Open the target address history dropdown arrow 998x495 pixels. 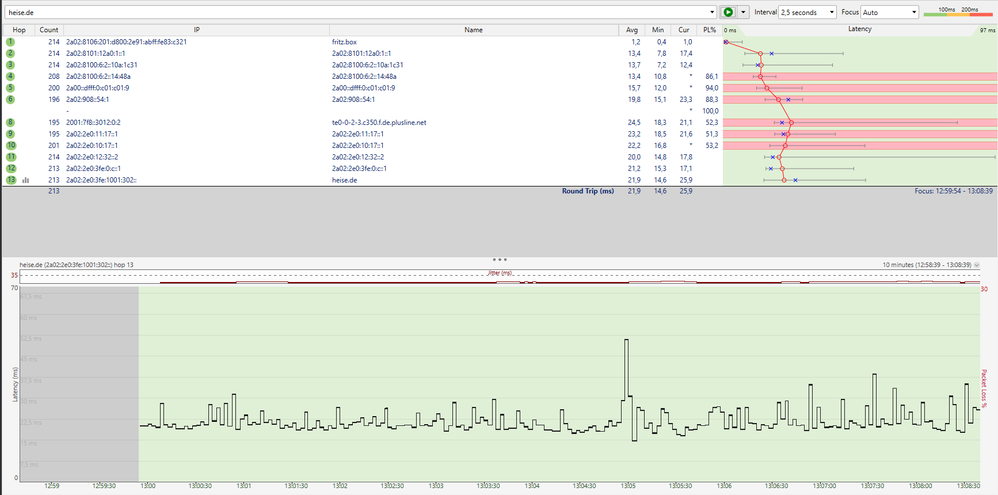713,12
